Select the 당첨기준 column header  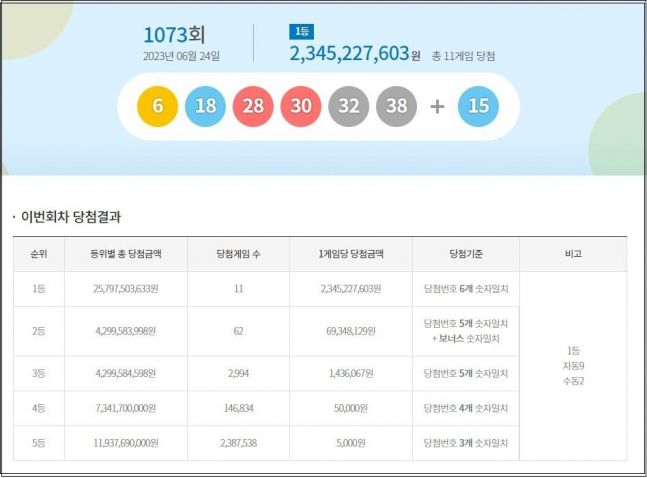(466, 254)
